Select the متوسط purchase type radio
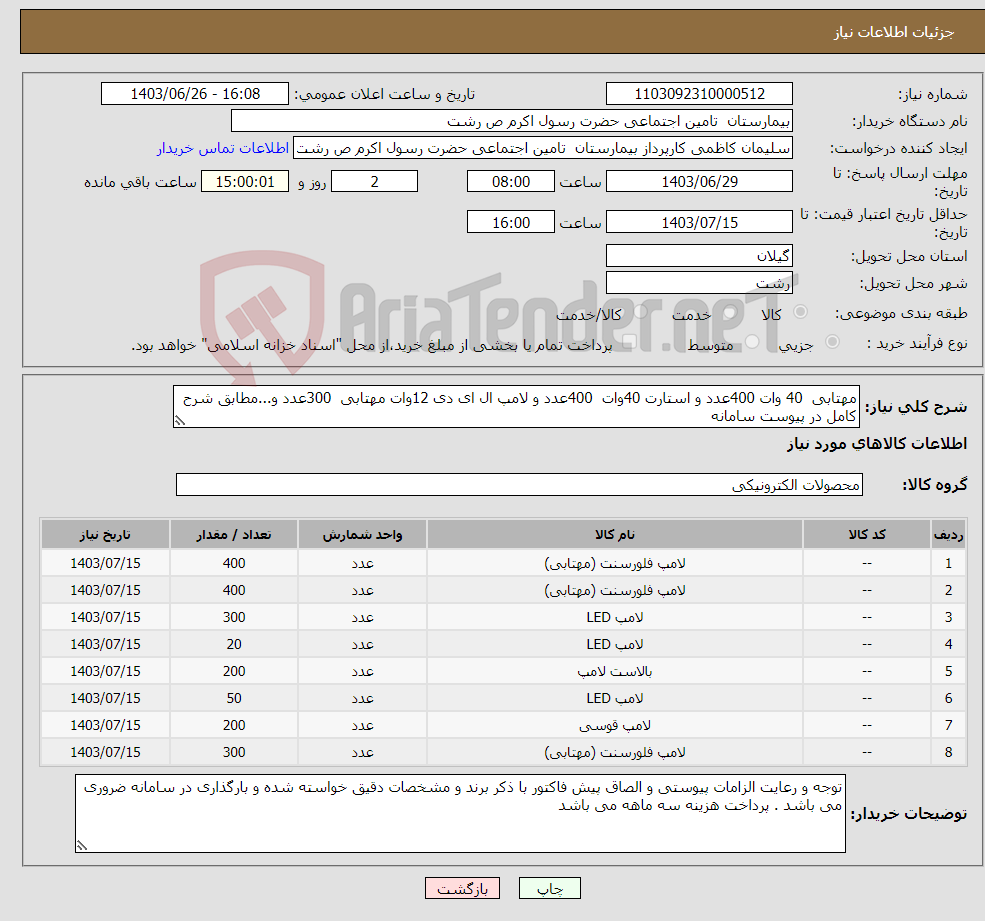Screen dimensions: 985x921 [752, 342]
